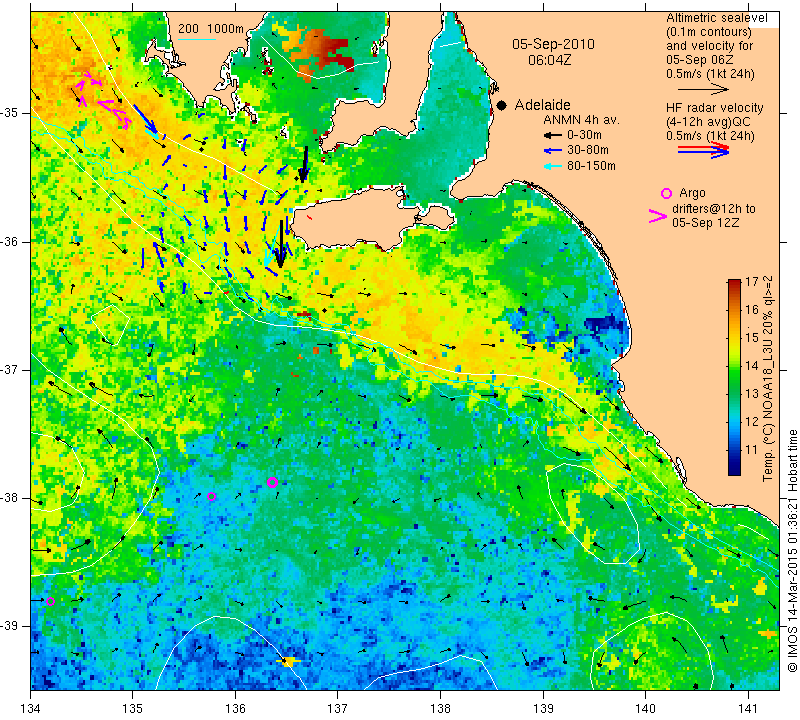
Task: Click the drifters magenta arrowhead legend symbol
Action: [658, 216]
